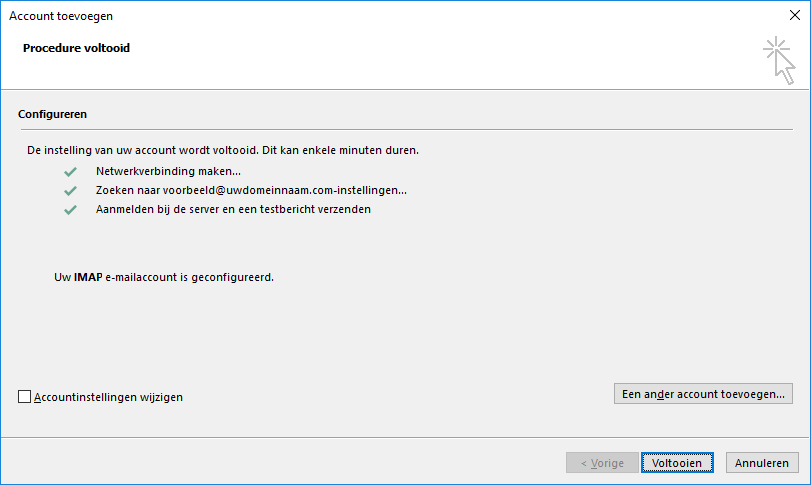811x485 pixels.
Task: Click the voorbeeld@uwdomeinnaam.com search status text
Action: [x=251, y=190]
